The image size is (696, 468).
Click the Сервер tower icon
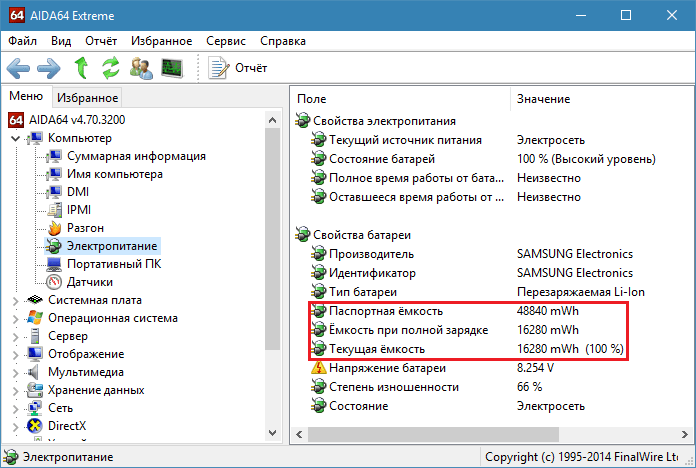[x=35, y=336]
